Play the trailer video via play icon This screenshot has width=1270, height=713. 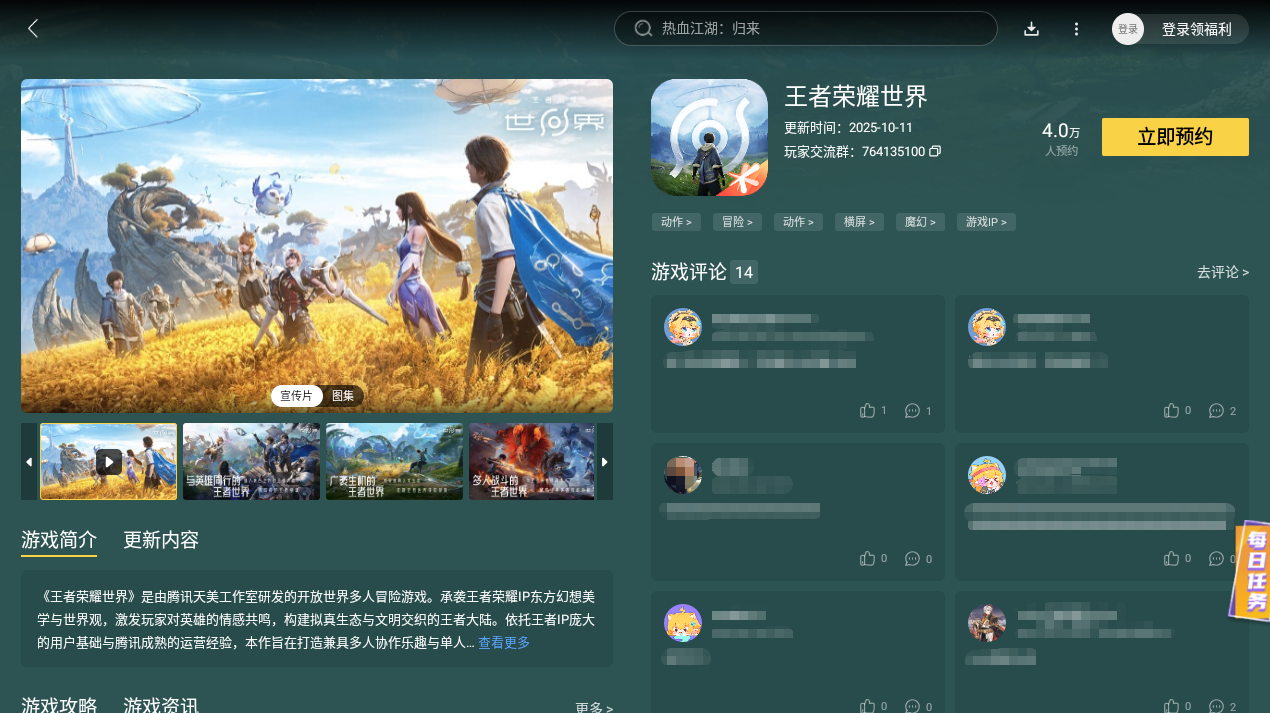coord(111,461)
